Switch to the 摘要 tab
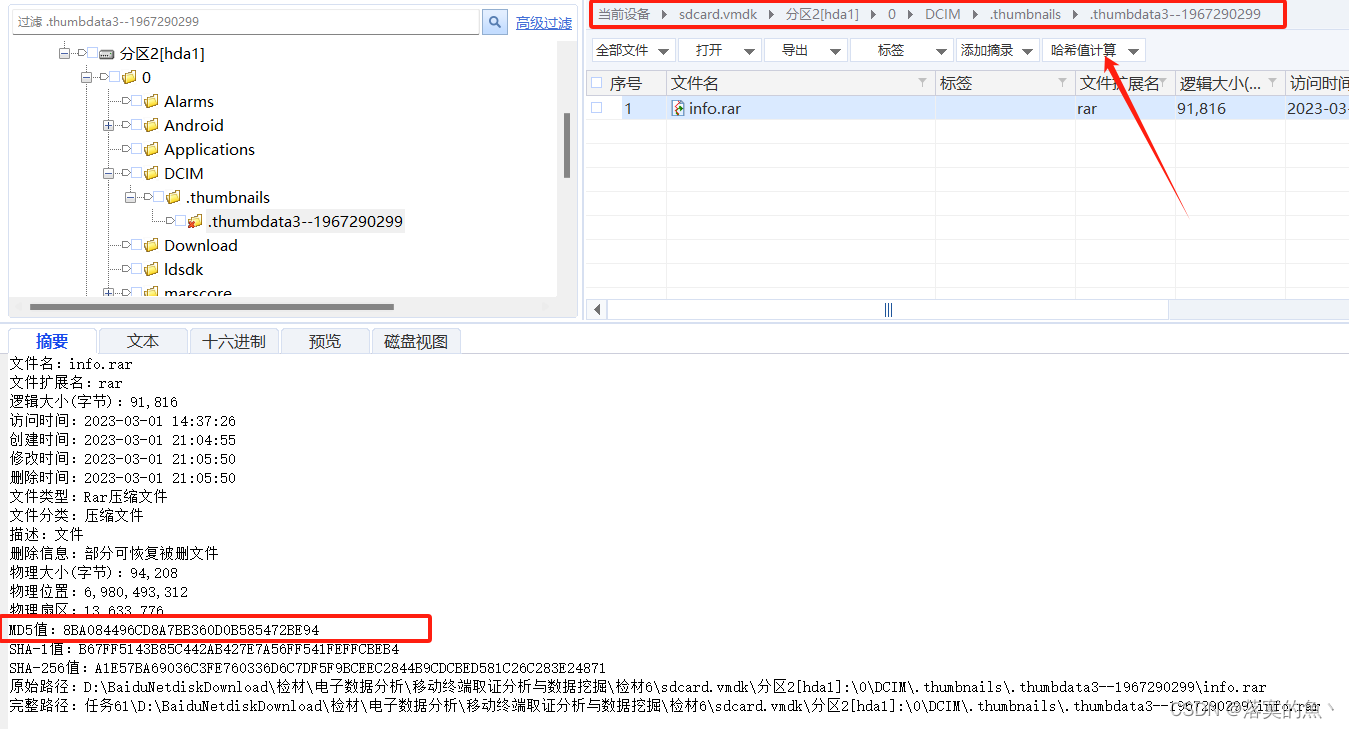The height and width of the screenshot is (729, 1349). tap(52, 341)
